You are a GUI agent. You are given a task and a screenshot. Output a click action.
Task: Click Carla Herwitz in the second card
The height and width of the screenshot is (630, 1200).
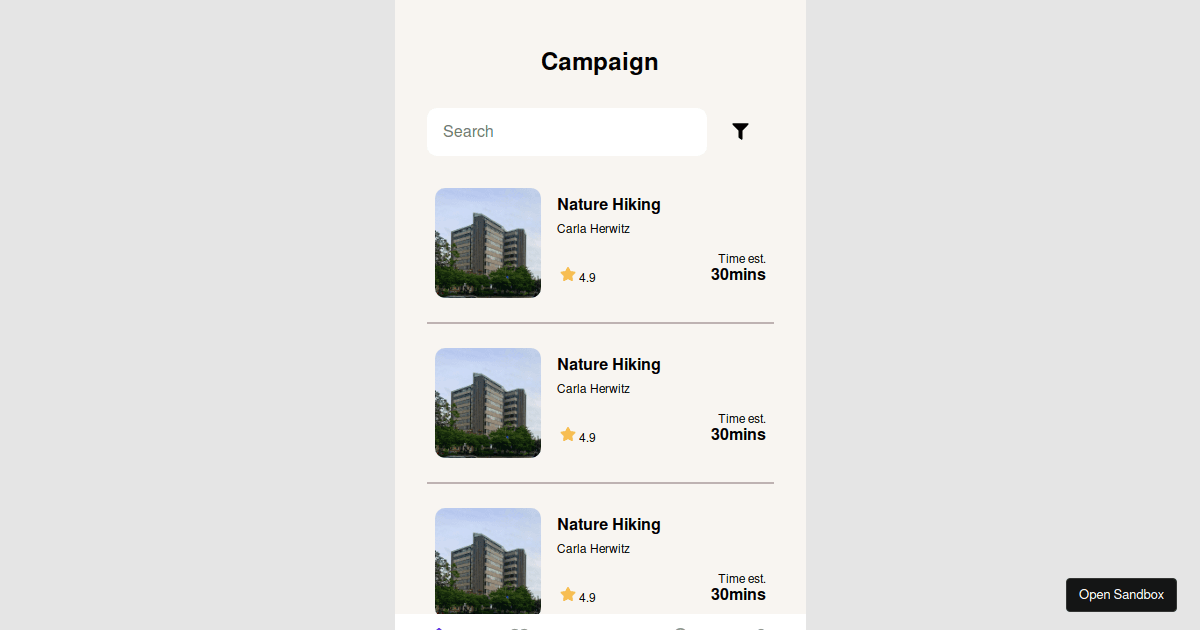pos(593,389)
